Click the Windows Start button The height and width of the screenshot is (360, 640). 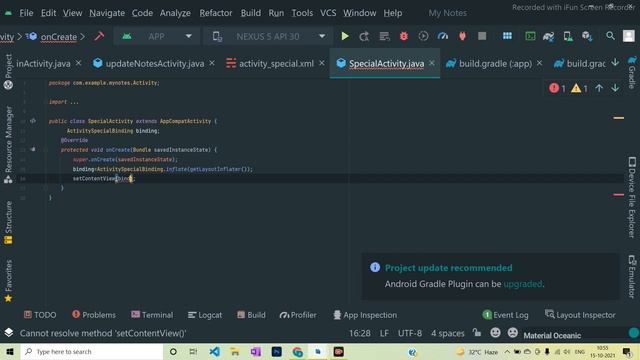point(10,351)
